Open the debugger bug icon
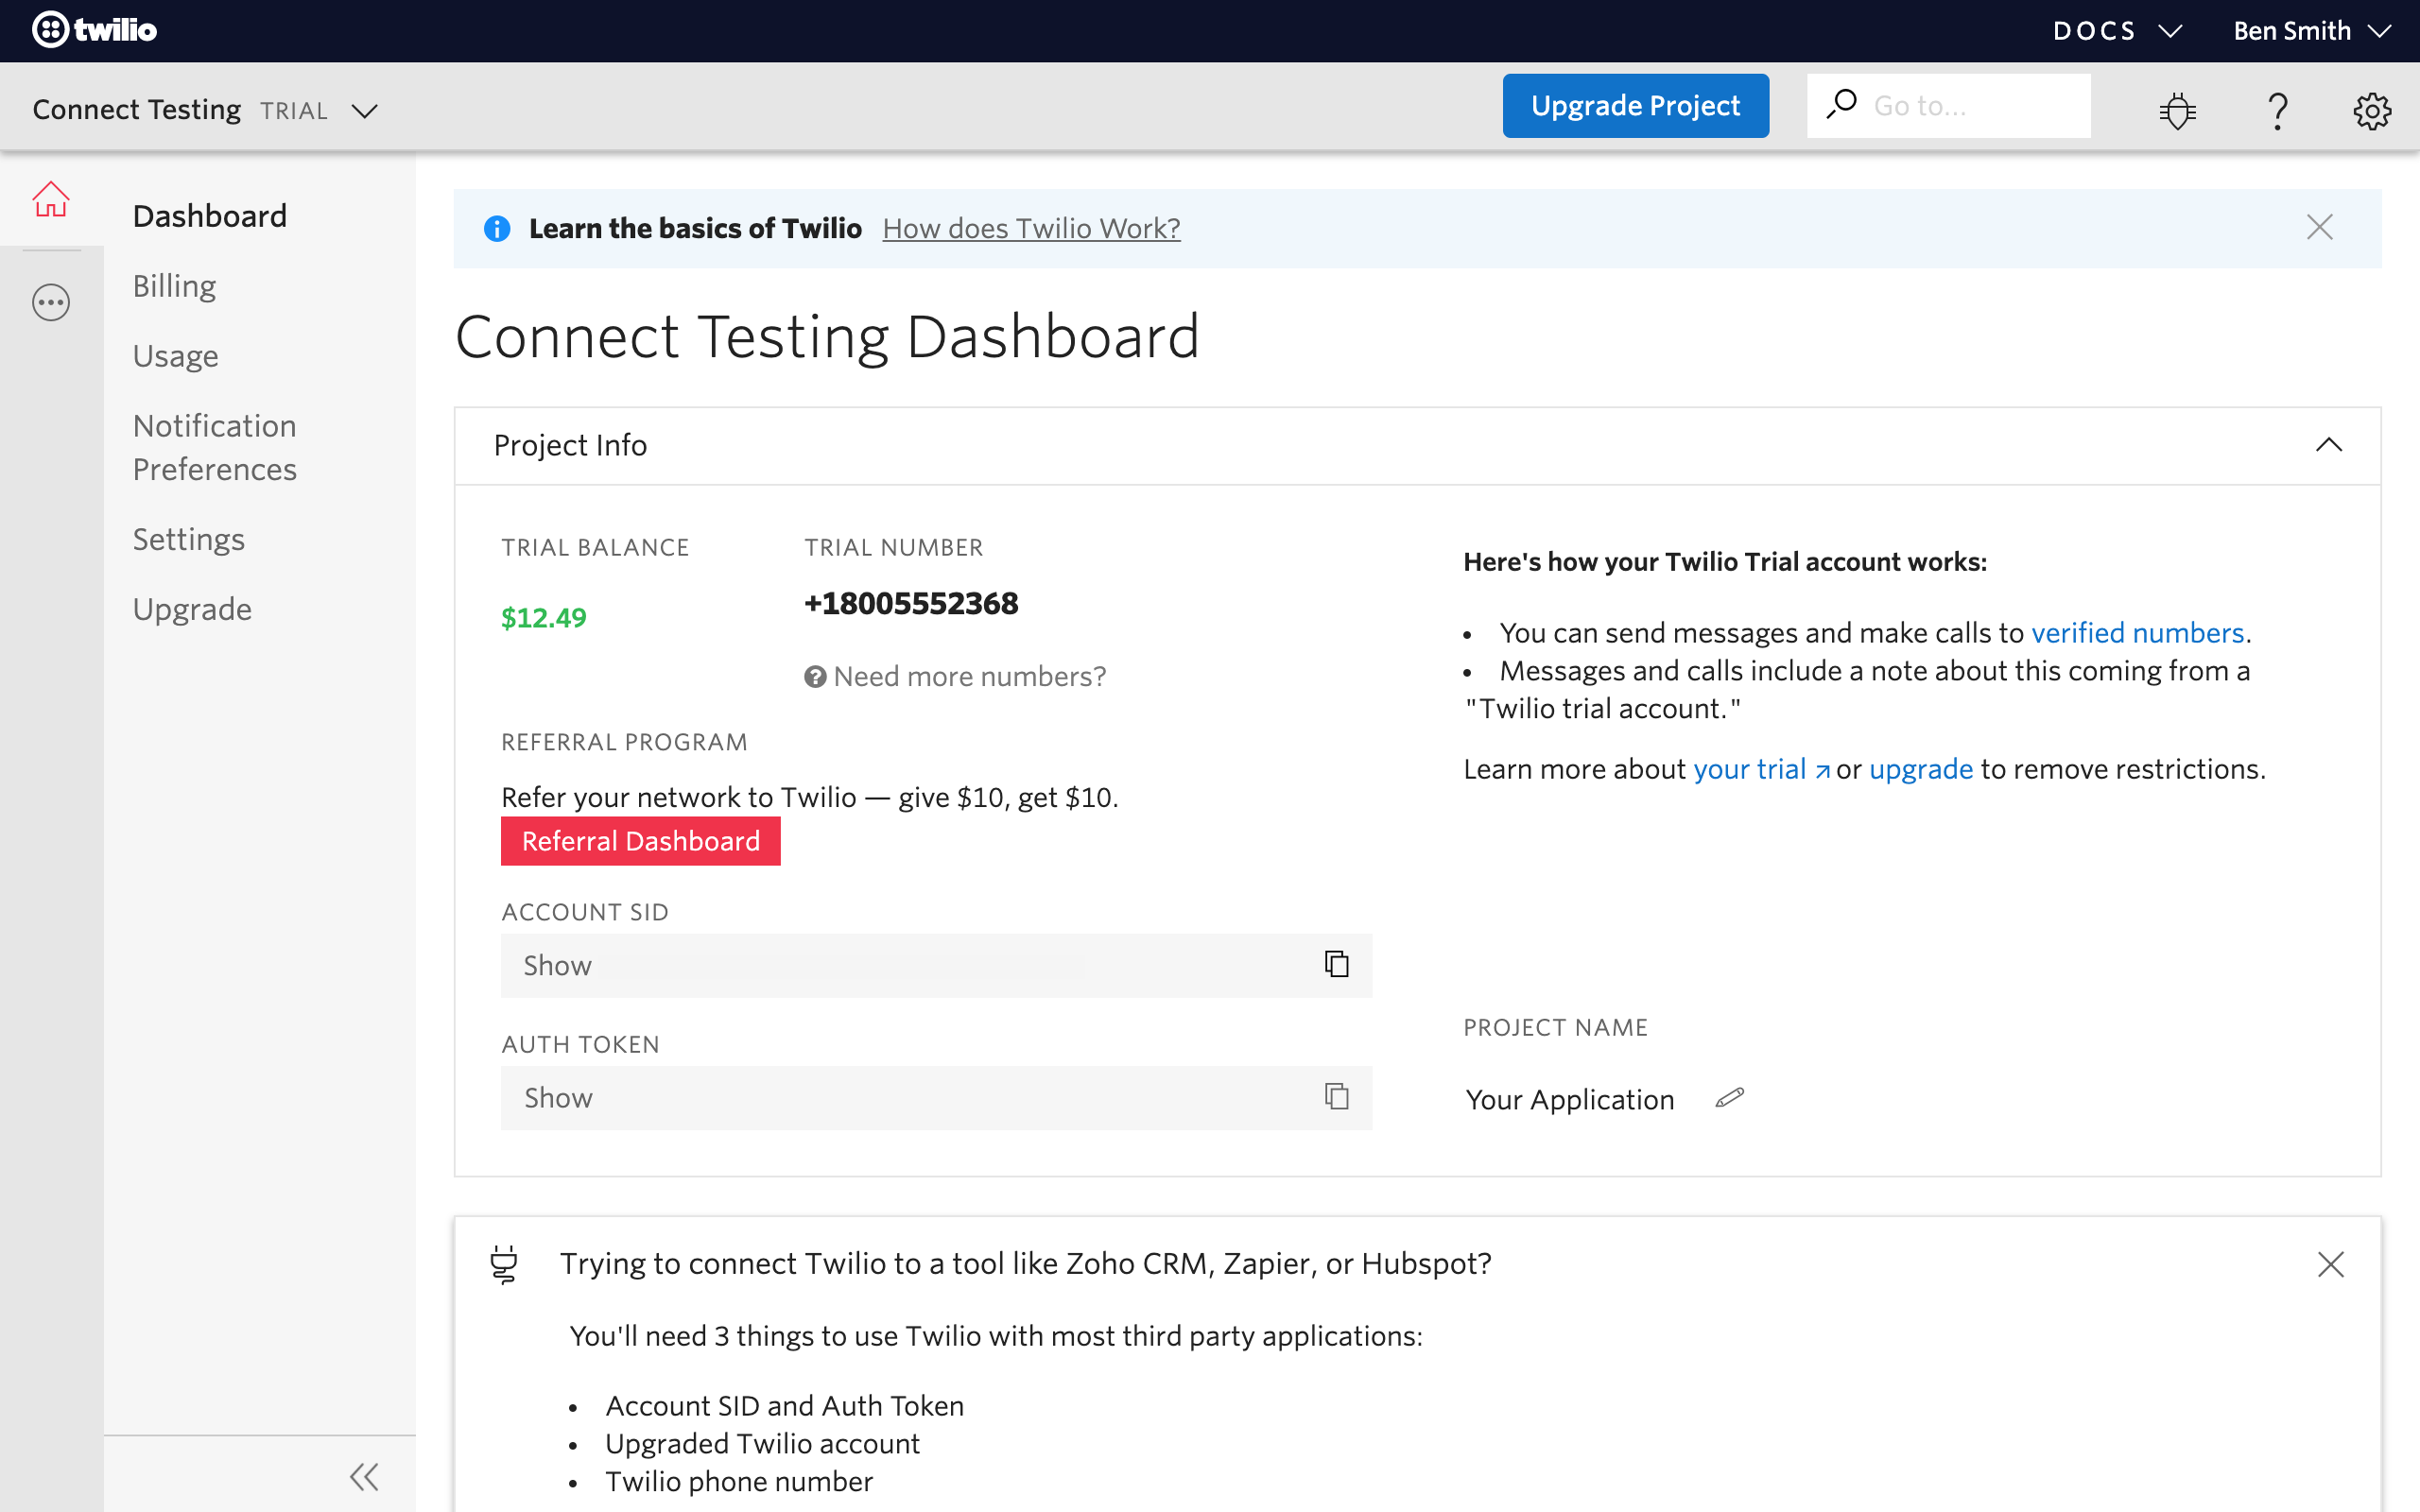 pyautogui.click(x=2177, y=110)
